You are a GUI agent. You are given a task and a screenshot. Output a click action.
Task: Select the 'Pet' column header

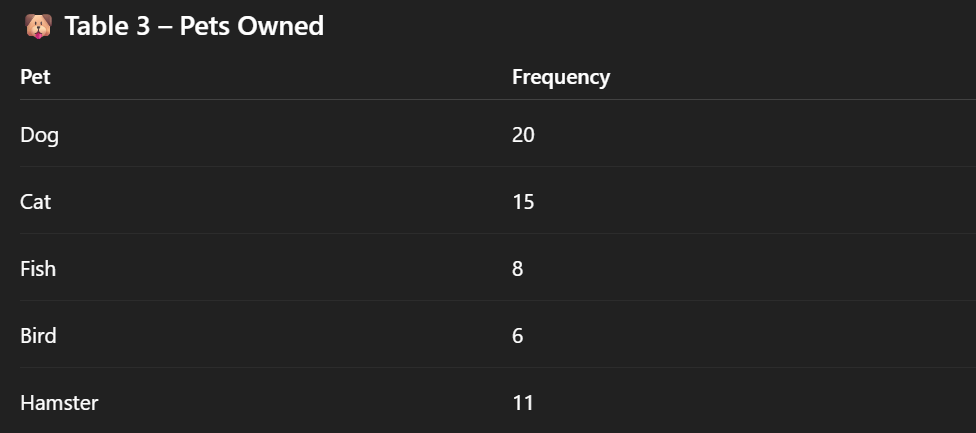(35, 77)
